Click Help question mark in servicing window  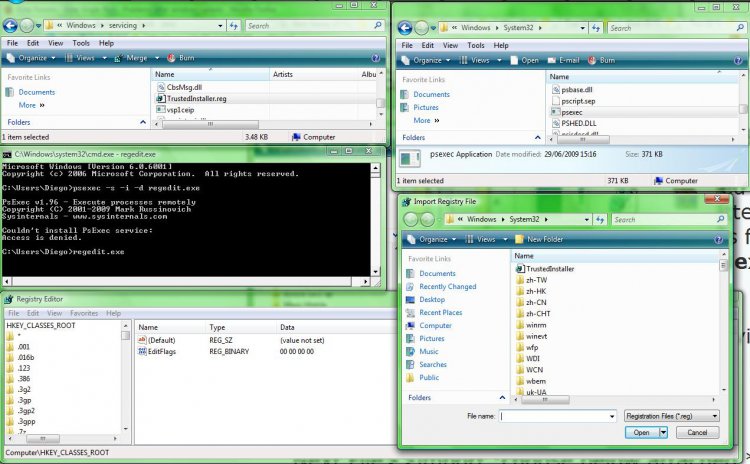point(376,58)
